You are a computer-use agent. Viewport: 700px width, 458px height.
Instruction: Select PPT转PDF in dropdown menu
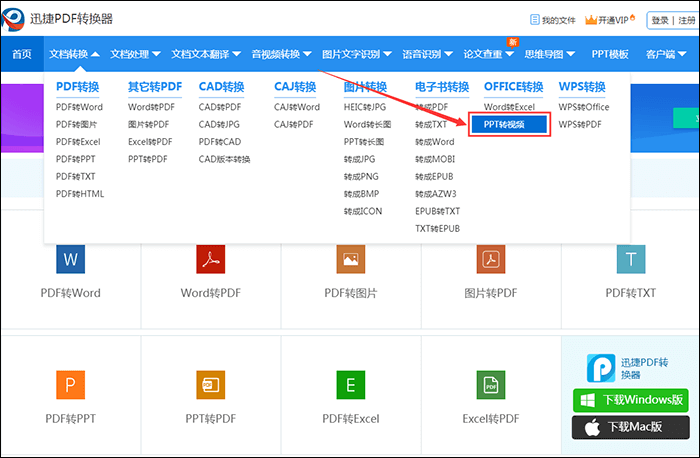click(148, 159)
